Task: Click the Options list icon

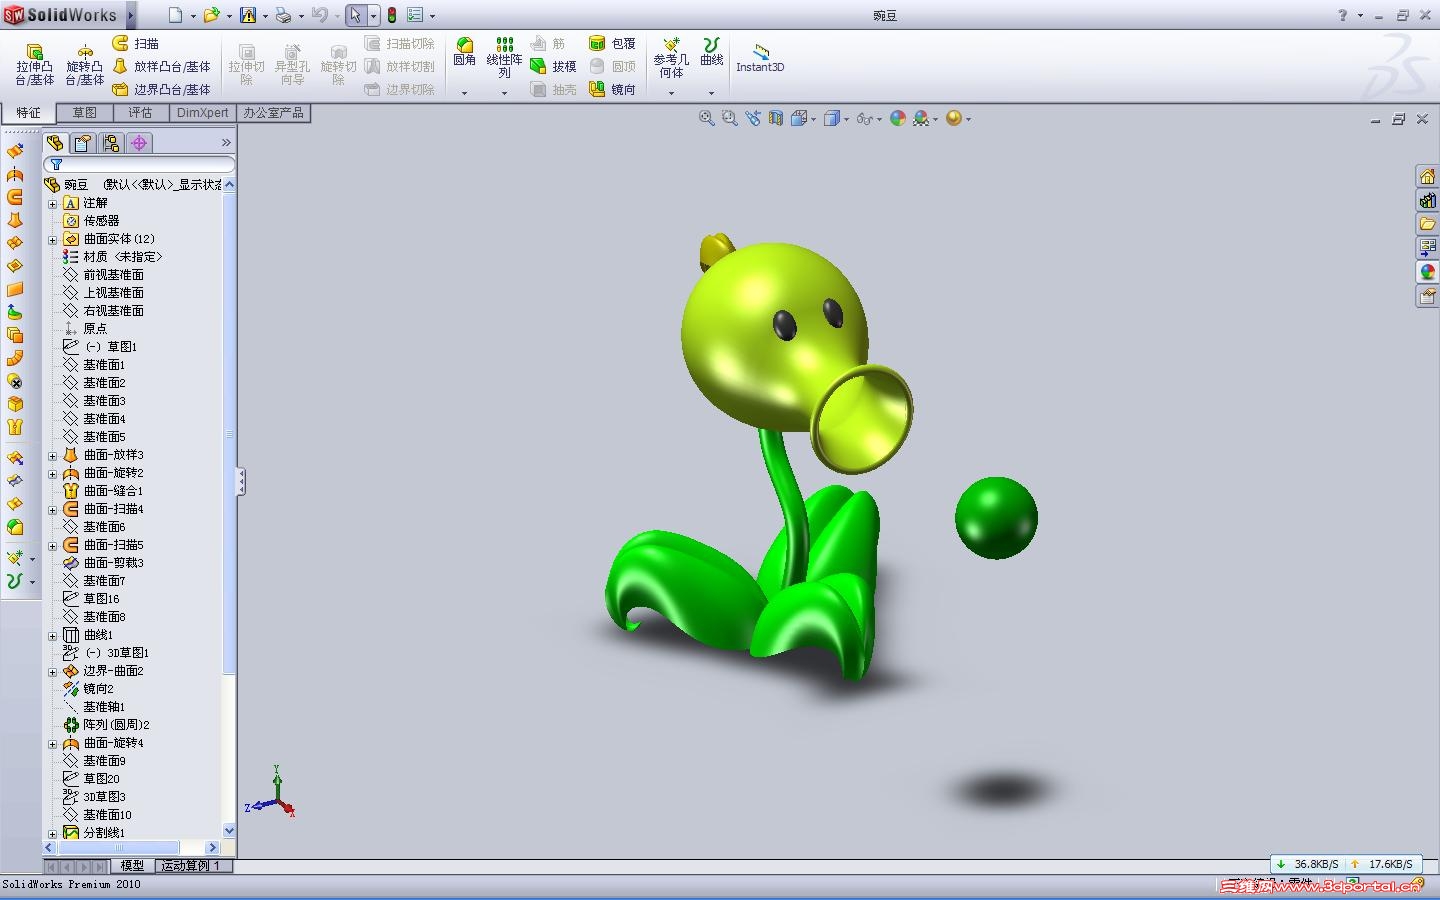Action: pyautogui.click(x=415, y=15)
